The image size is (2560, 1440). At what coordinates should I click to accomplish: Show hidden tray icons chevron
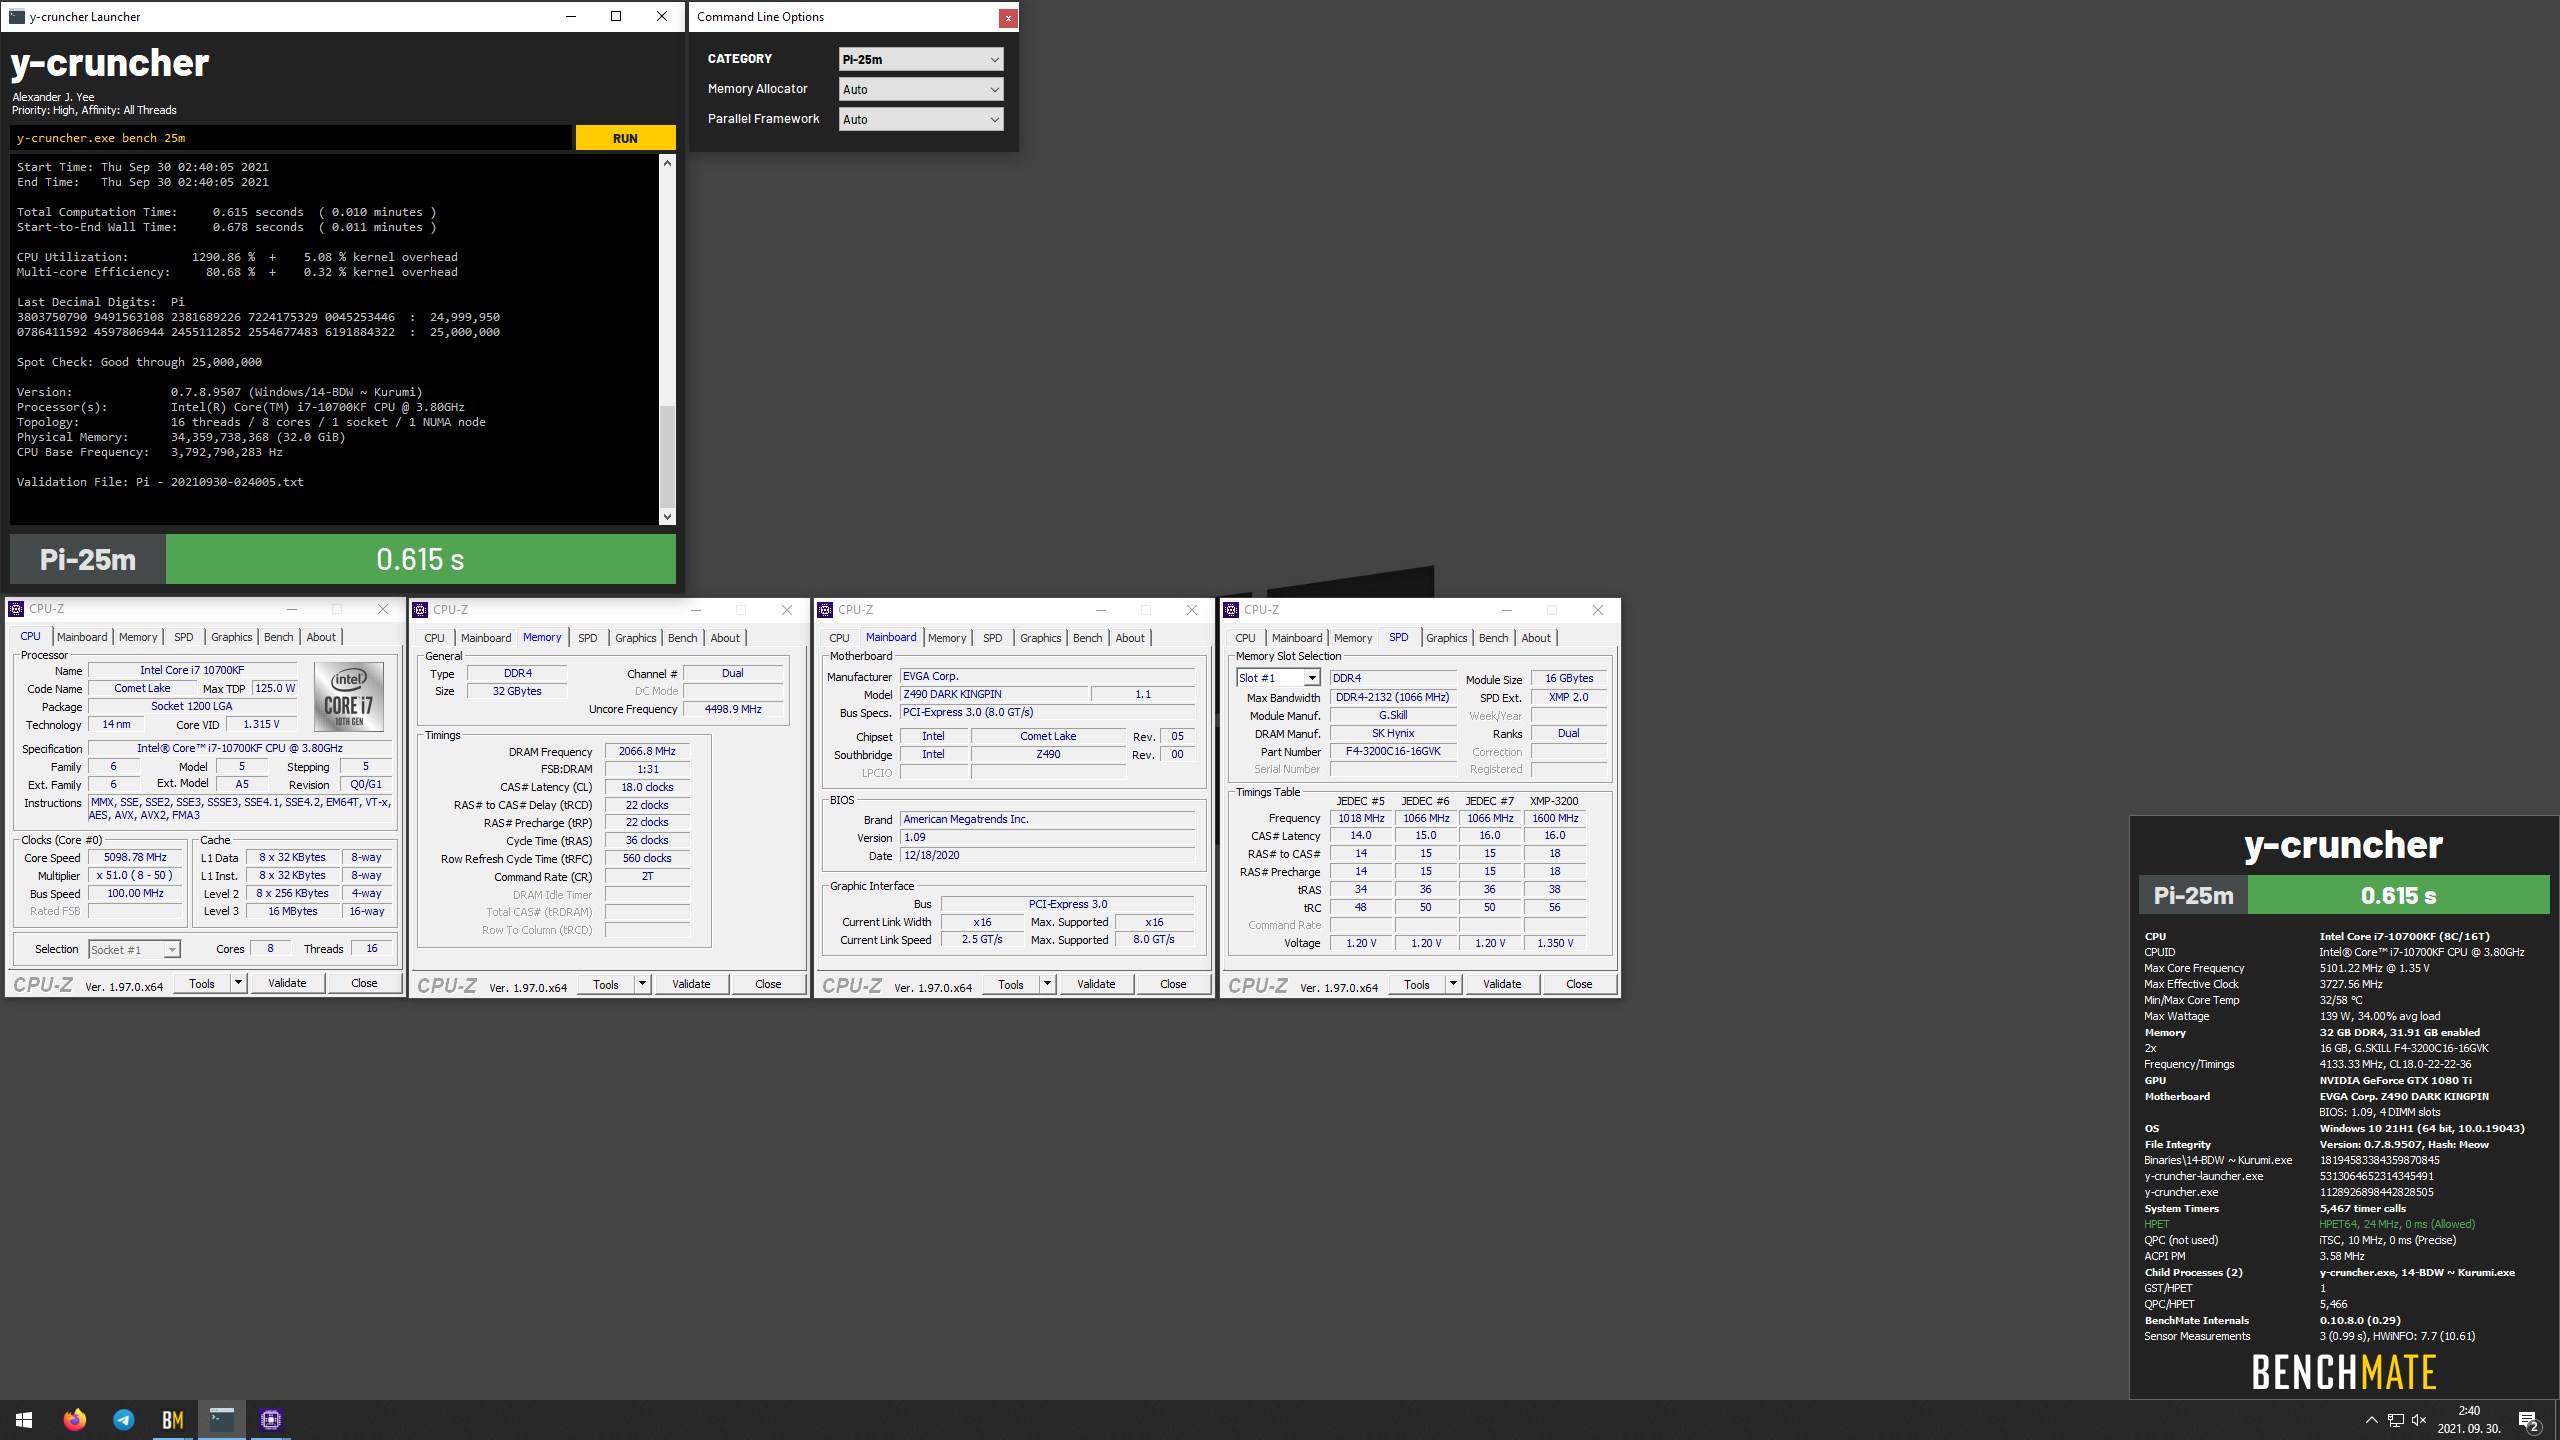[2371, 1420]
